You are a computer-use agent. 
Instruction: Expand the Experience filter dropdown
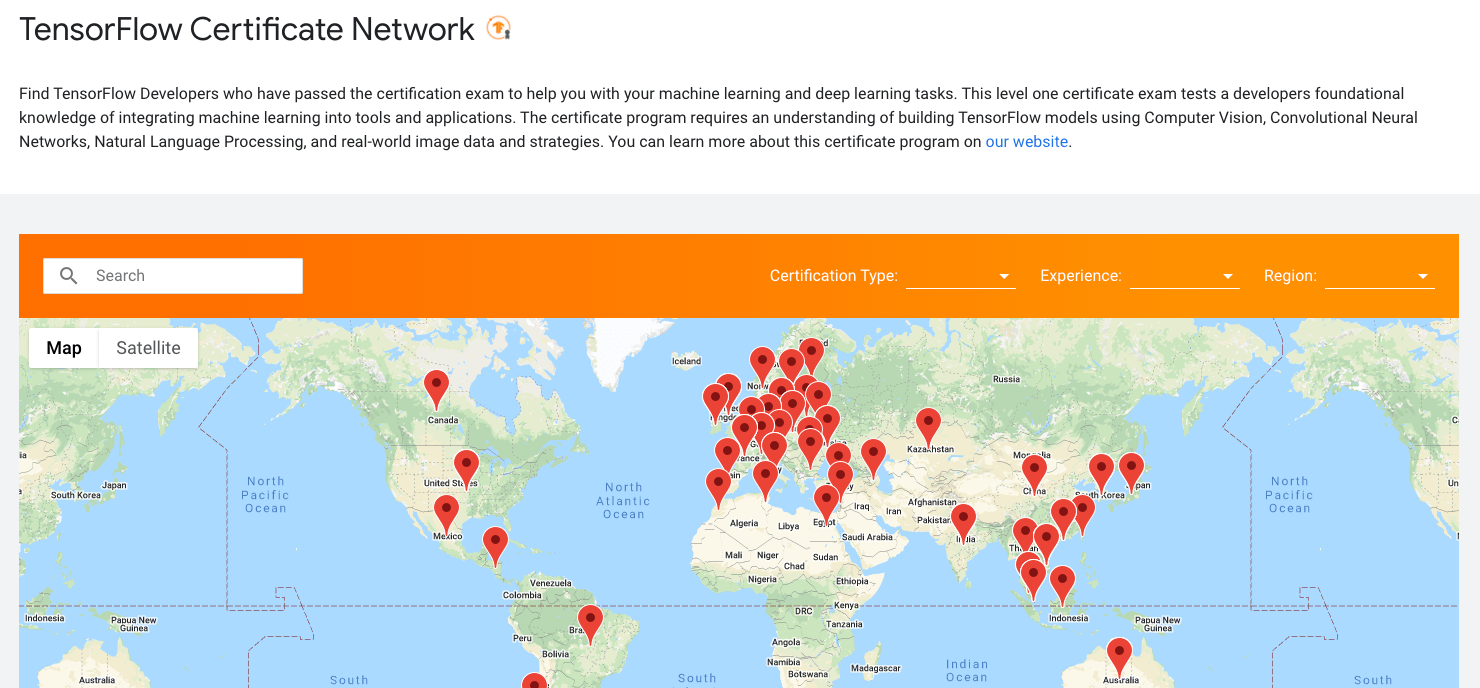click(x=1184, y=277)
